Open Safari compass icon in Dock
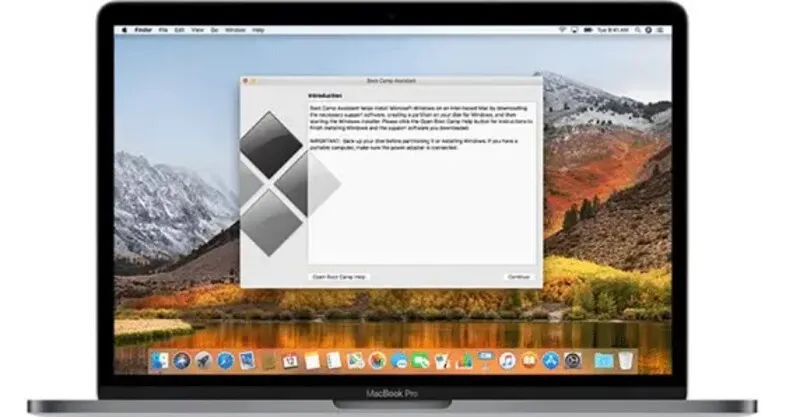 coord(226,361)
